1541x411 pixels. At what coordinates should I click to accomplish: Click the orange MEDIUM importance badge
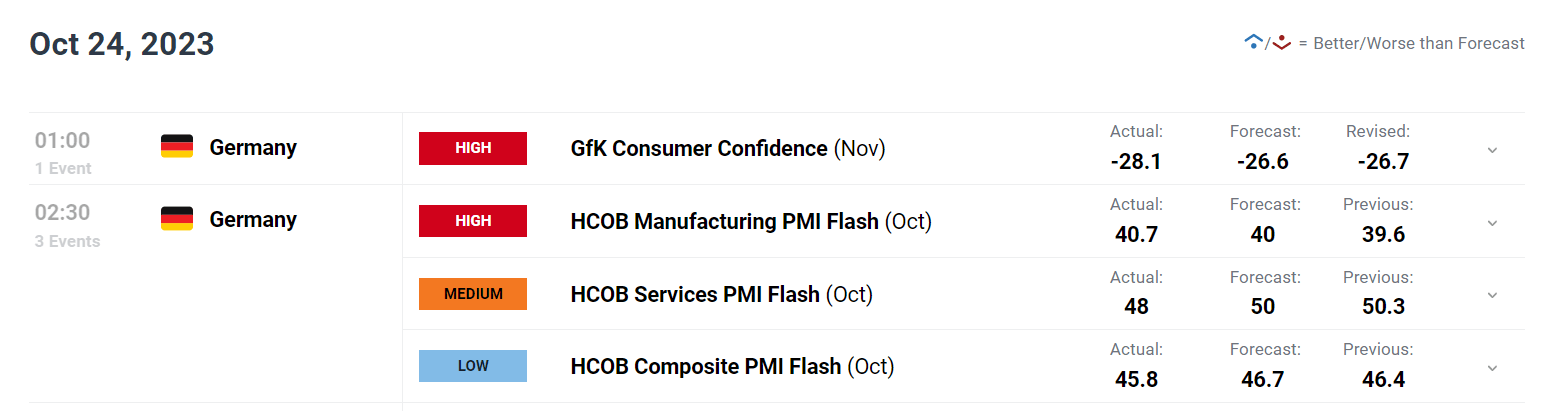(473, 294)
